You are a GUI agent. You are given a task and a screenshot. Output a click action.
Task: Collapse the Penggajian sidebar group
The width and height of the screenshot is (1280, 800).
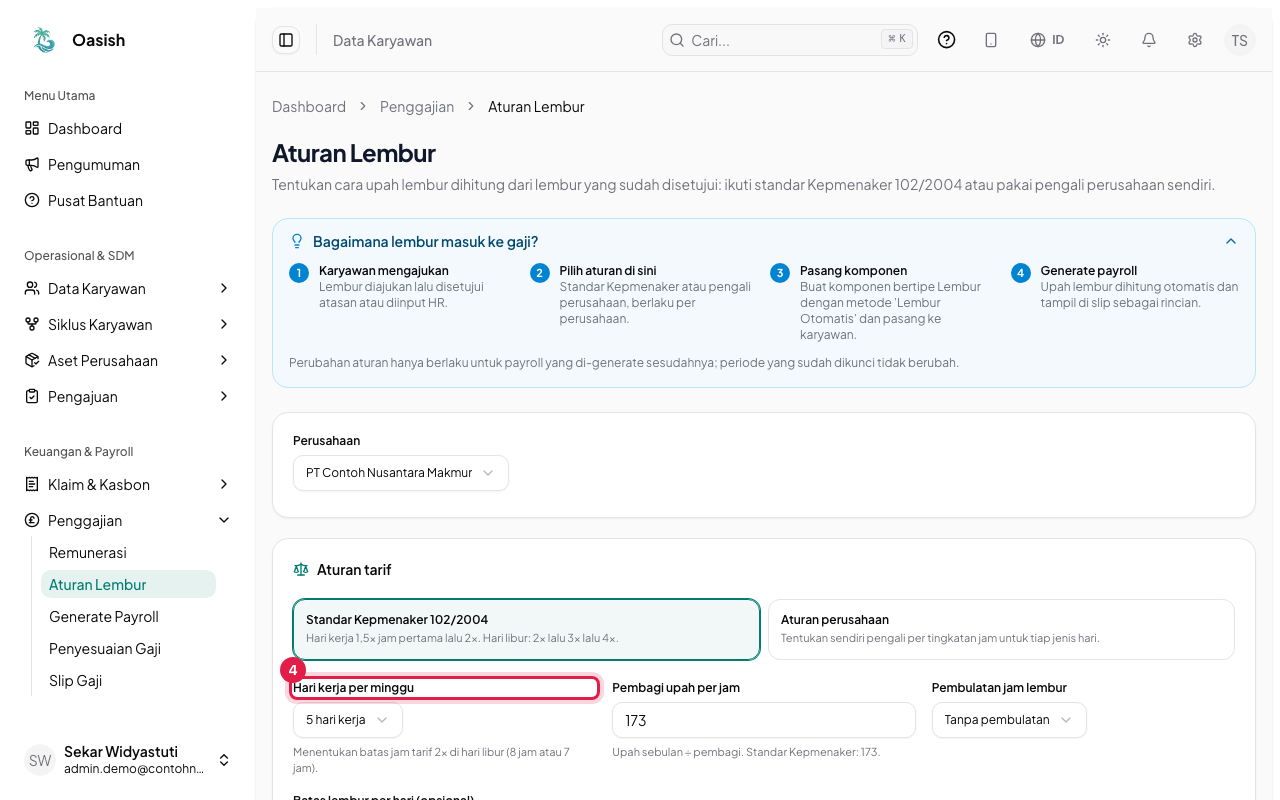(x=128, y=520)
